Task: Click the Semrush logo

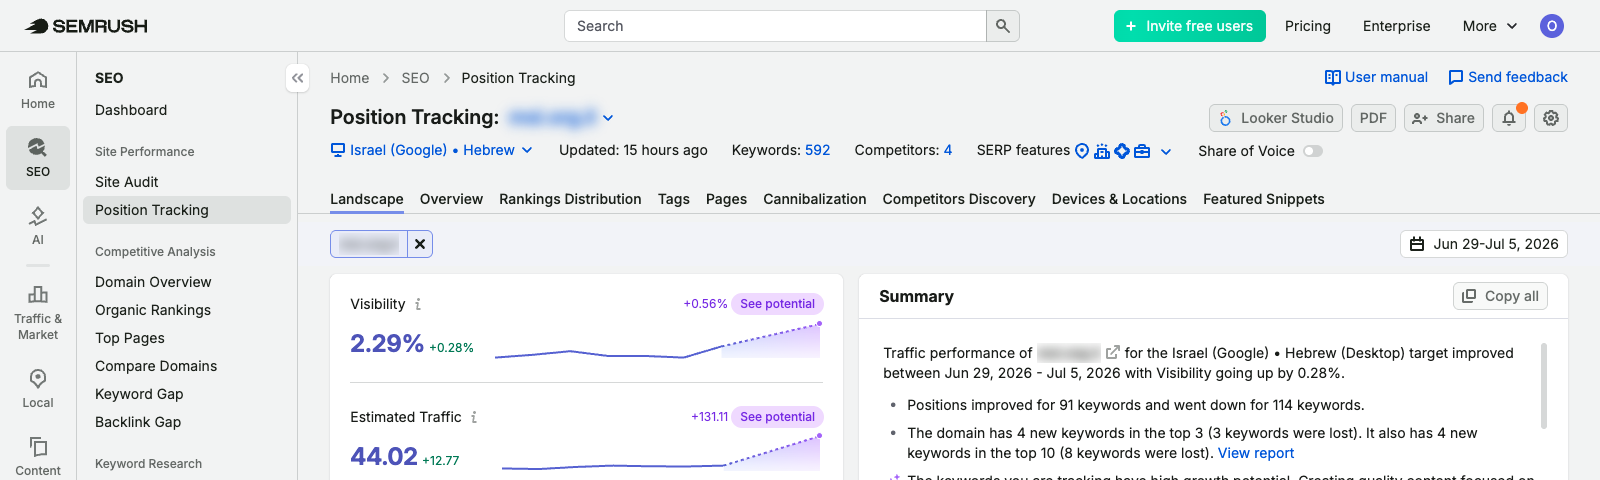Action: pos(86,26)
